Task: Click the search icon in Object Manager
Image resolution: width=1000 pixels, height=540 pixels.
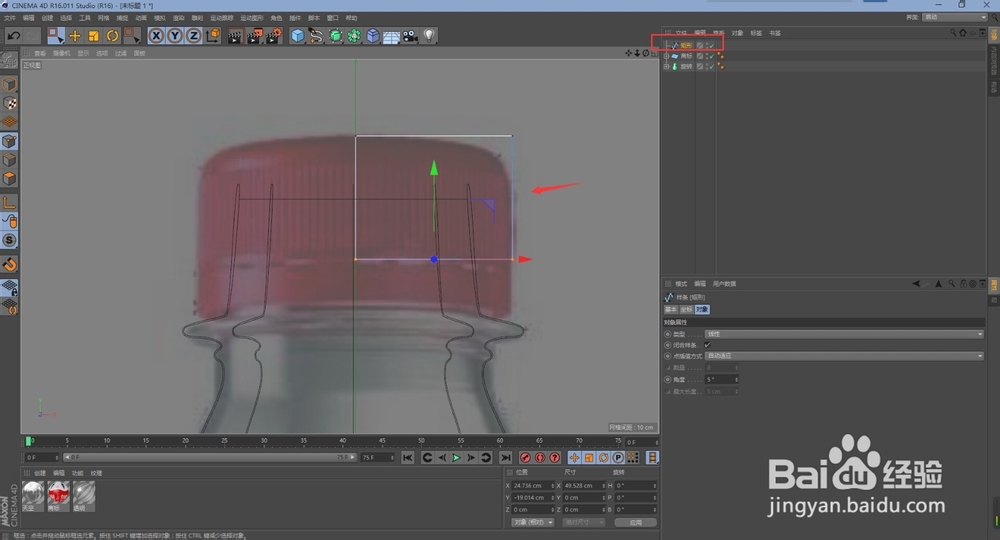Action: 953,33
